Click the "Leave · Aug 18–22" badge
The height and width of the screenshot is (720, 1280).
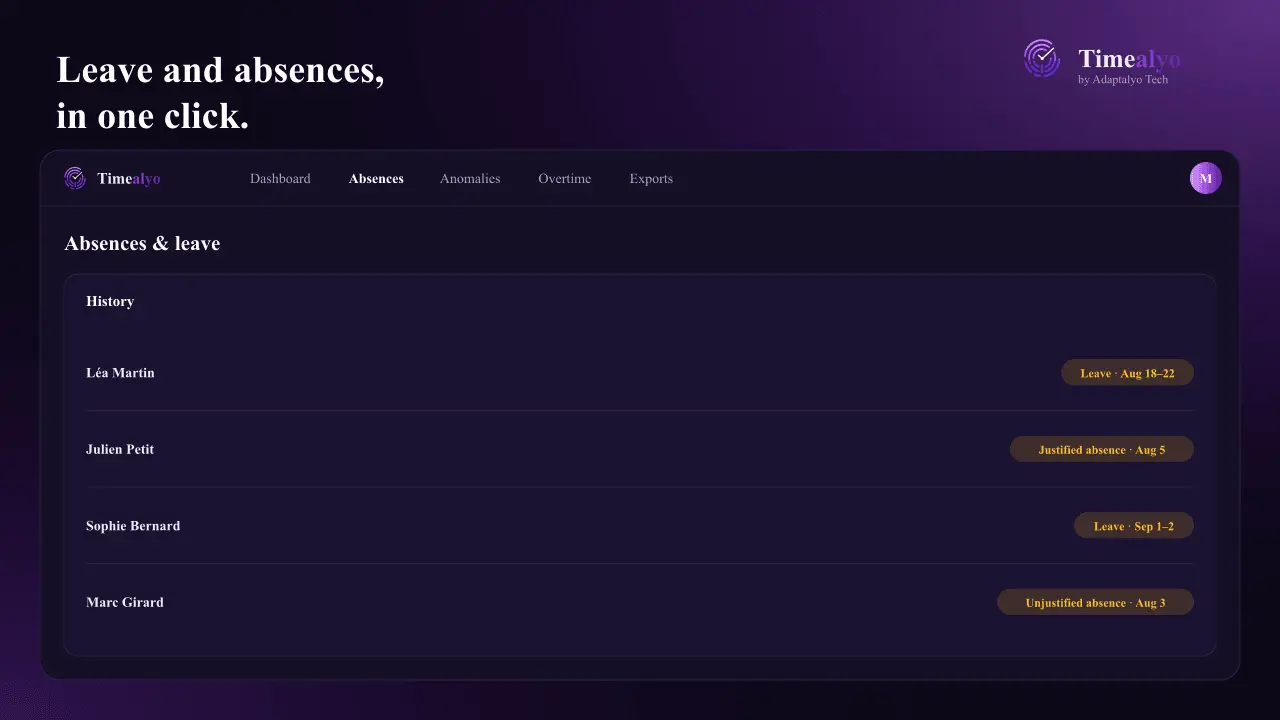pyautogui.click(x=1127, y=373)
